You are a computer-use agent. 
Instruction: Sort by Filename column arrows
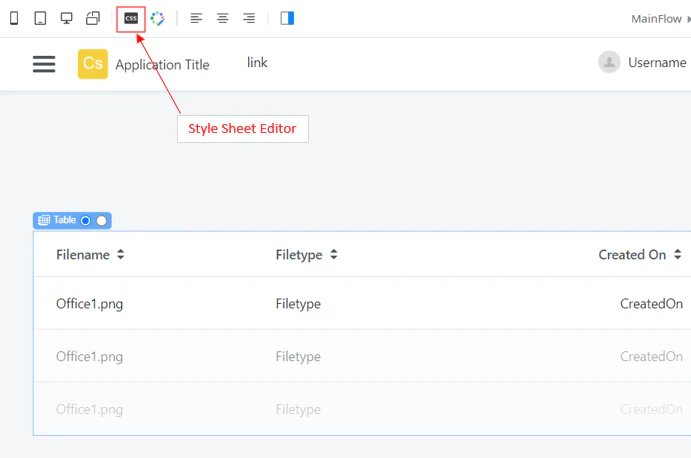[x=120, y=254]
